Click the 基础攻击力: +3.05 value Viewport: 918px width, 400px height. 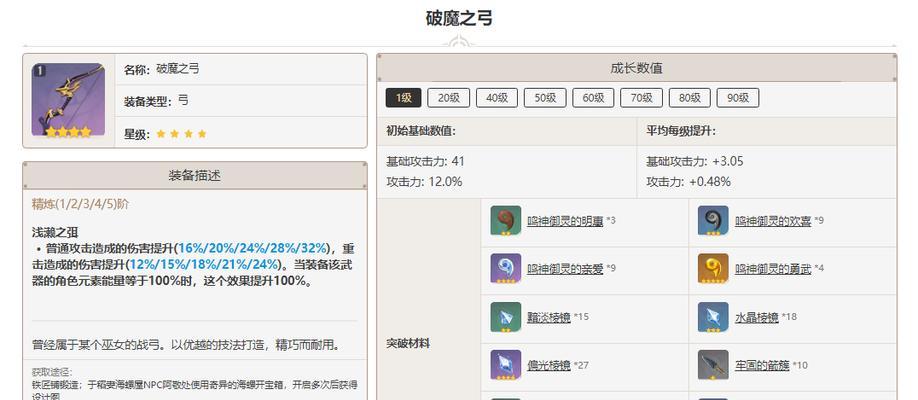point(694,161)
